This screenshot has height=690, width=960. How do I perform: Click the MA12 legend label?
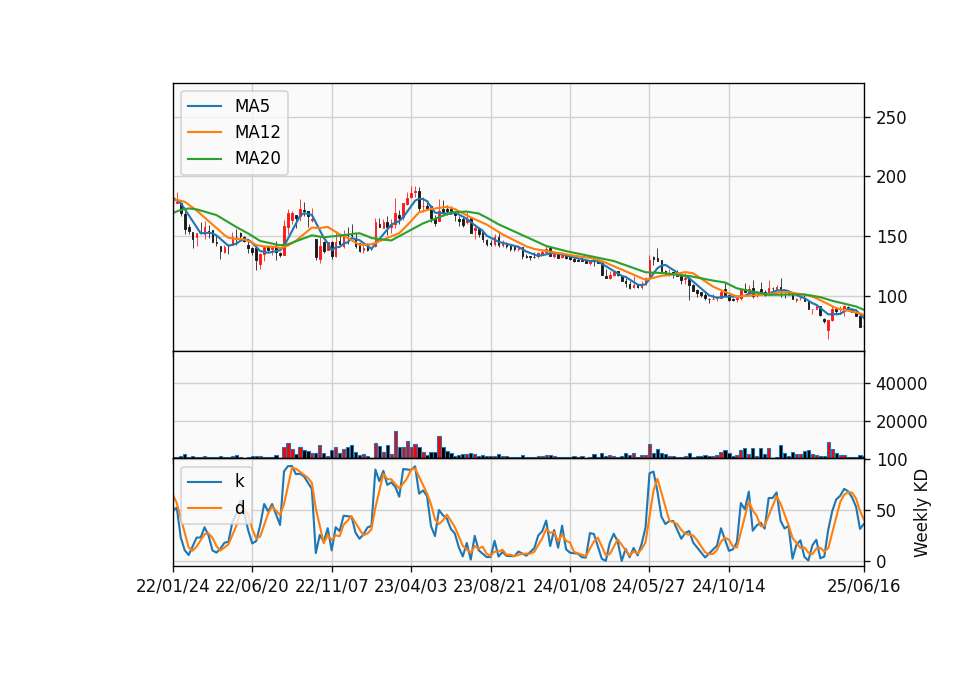pyautogui.click(x=257, y=132)
